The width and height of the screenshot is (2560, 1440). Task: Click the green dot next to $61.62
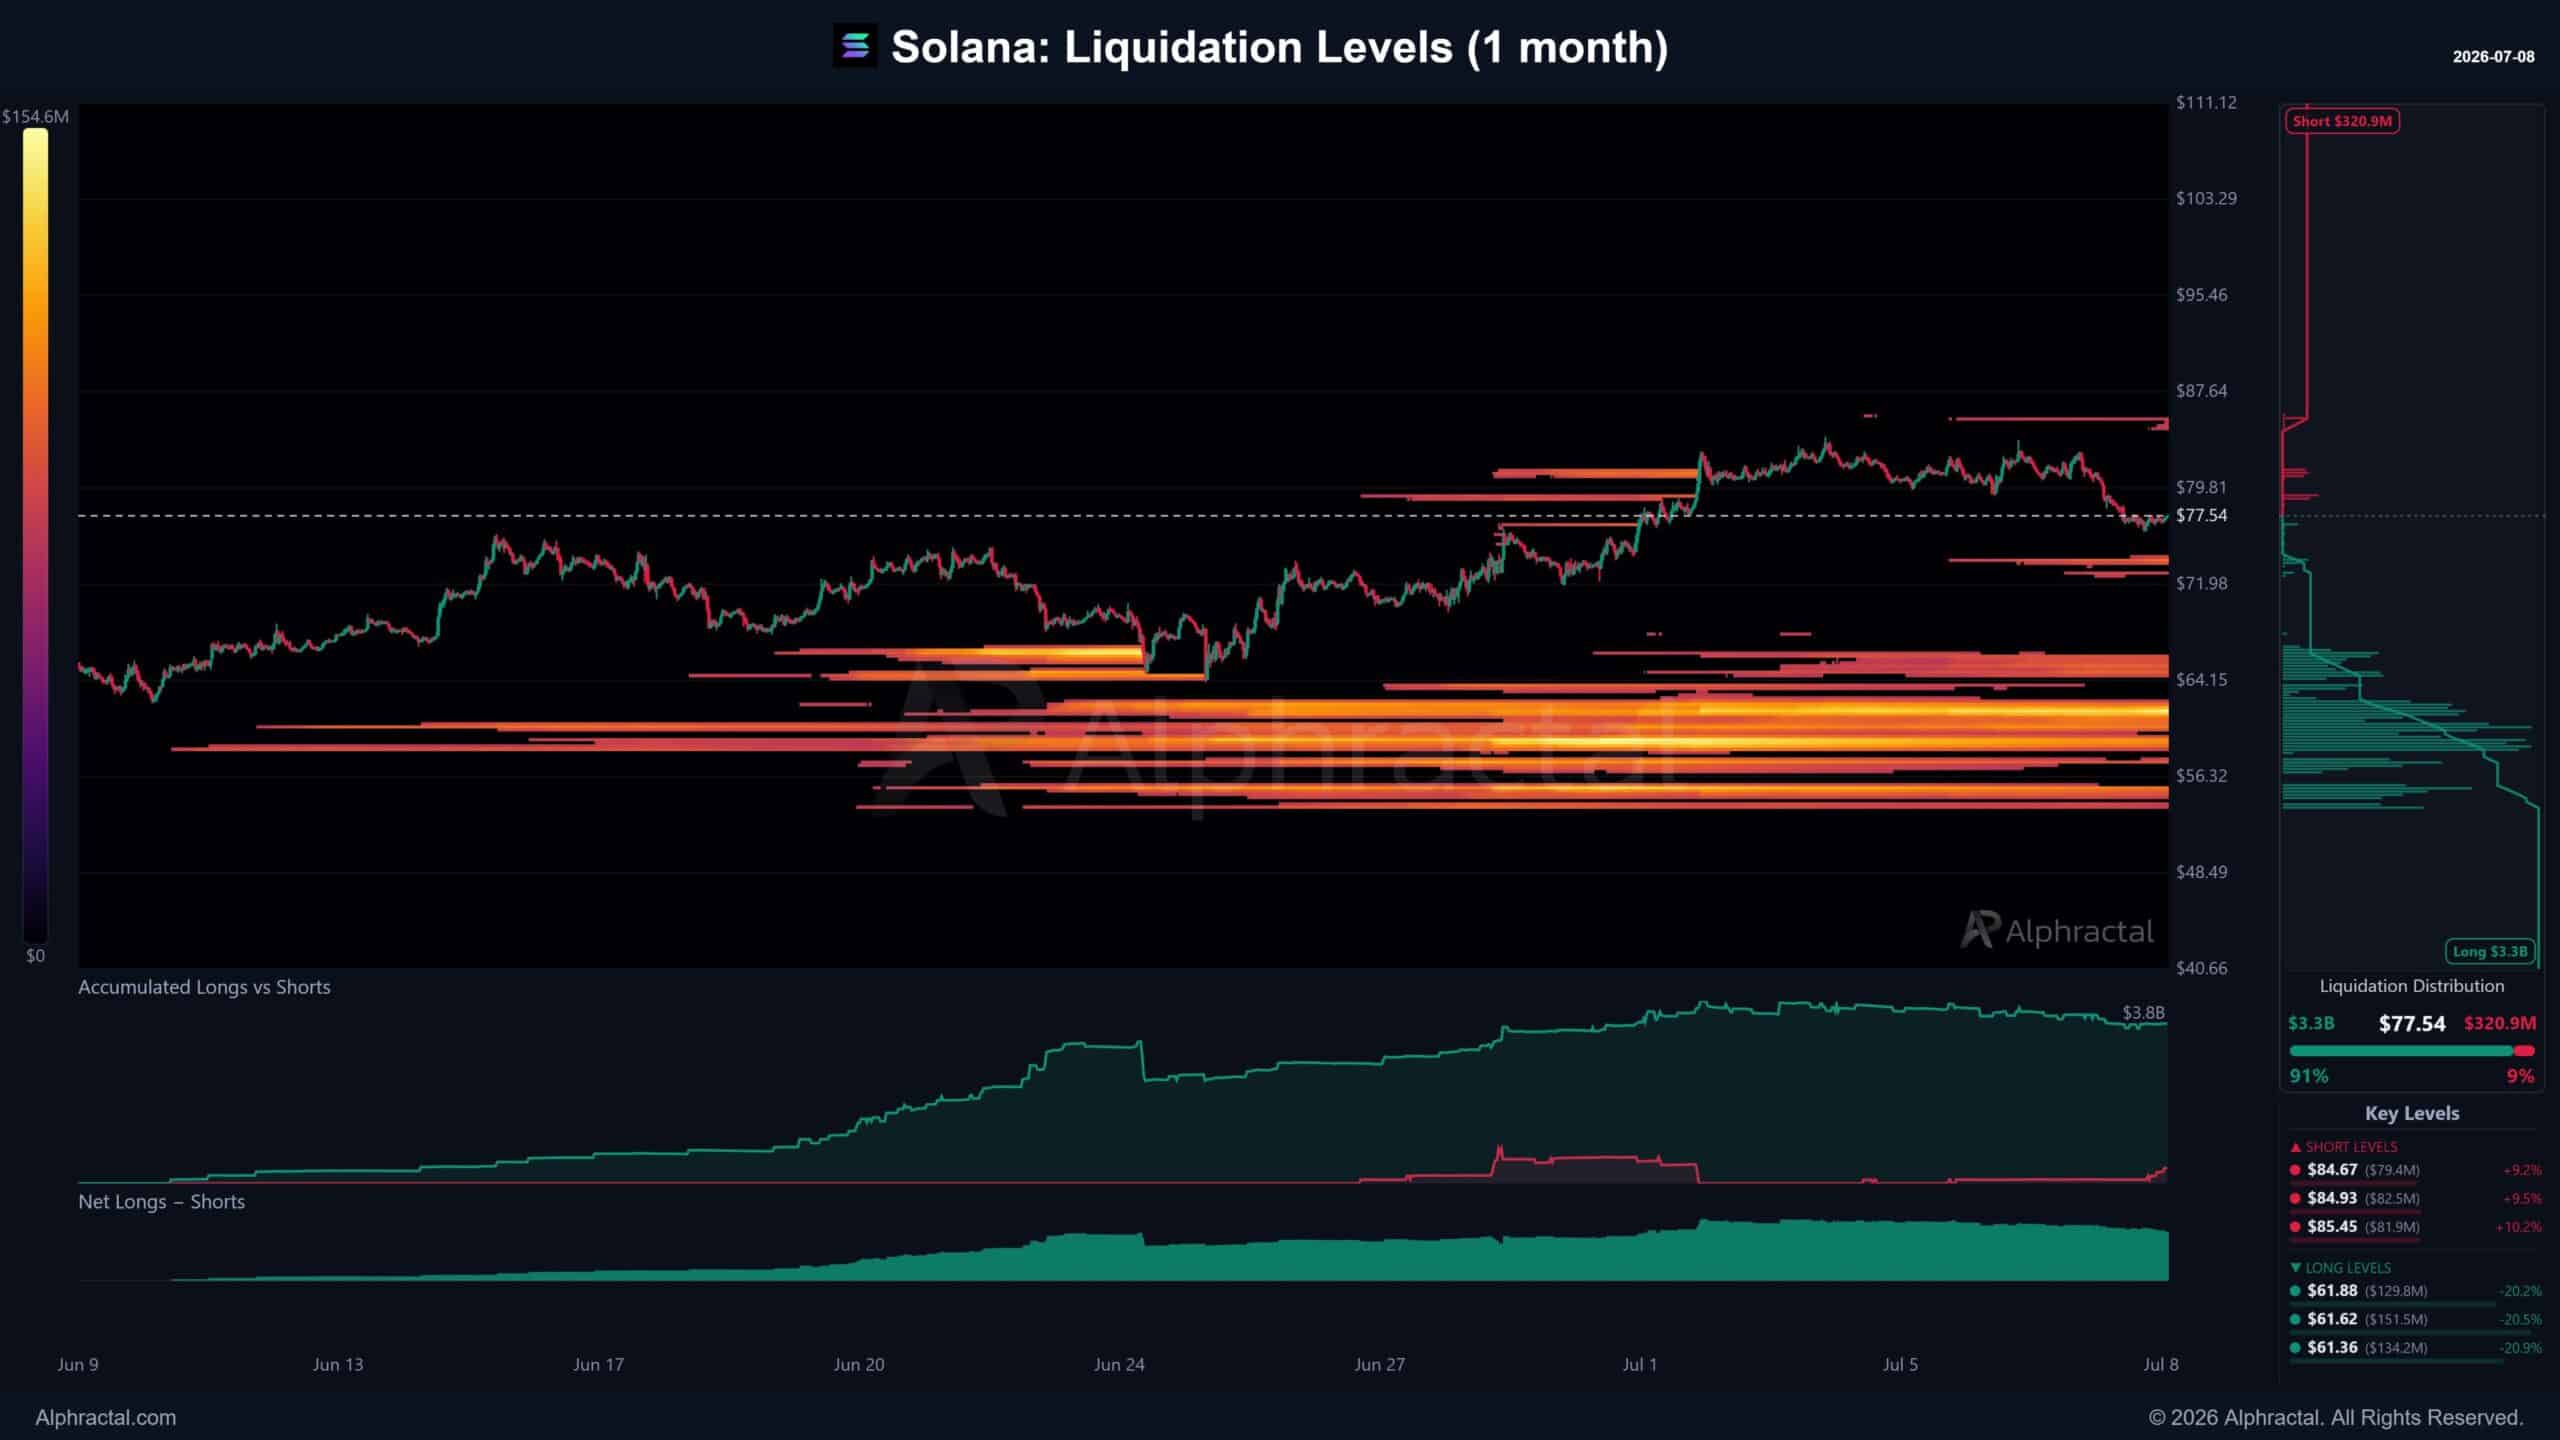pyautogui.click(x=2295, y=1319)
